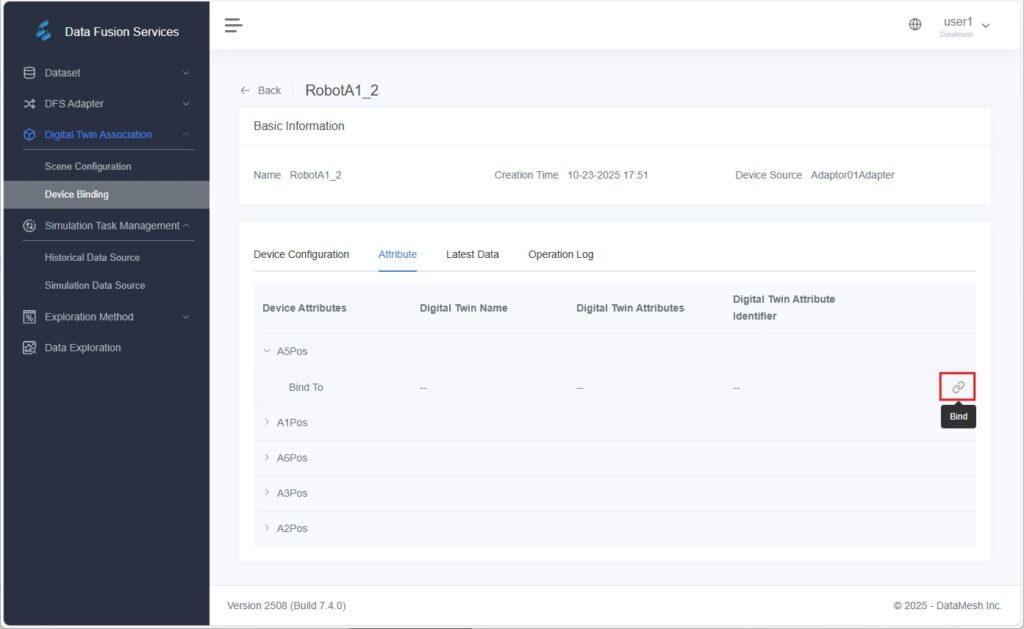The width and height of the screenshot is (1024, 629).
Task: Click the DFS Adapter shuffle icon
Action: pyautogui.click(x=29, y=104)
